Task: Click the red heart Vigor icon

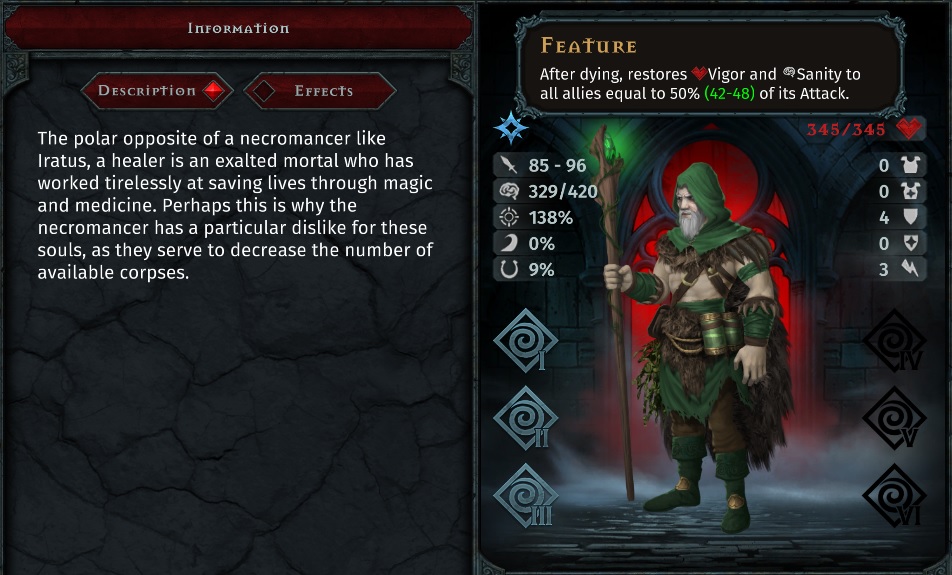Action: pos(908,128)
